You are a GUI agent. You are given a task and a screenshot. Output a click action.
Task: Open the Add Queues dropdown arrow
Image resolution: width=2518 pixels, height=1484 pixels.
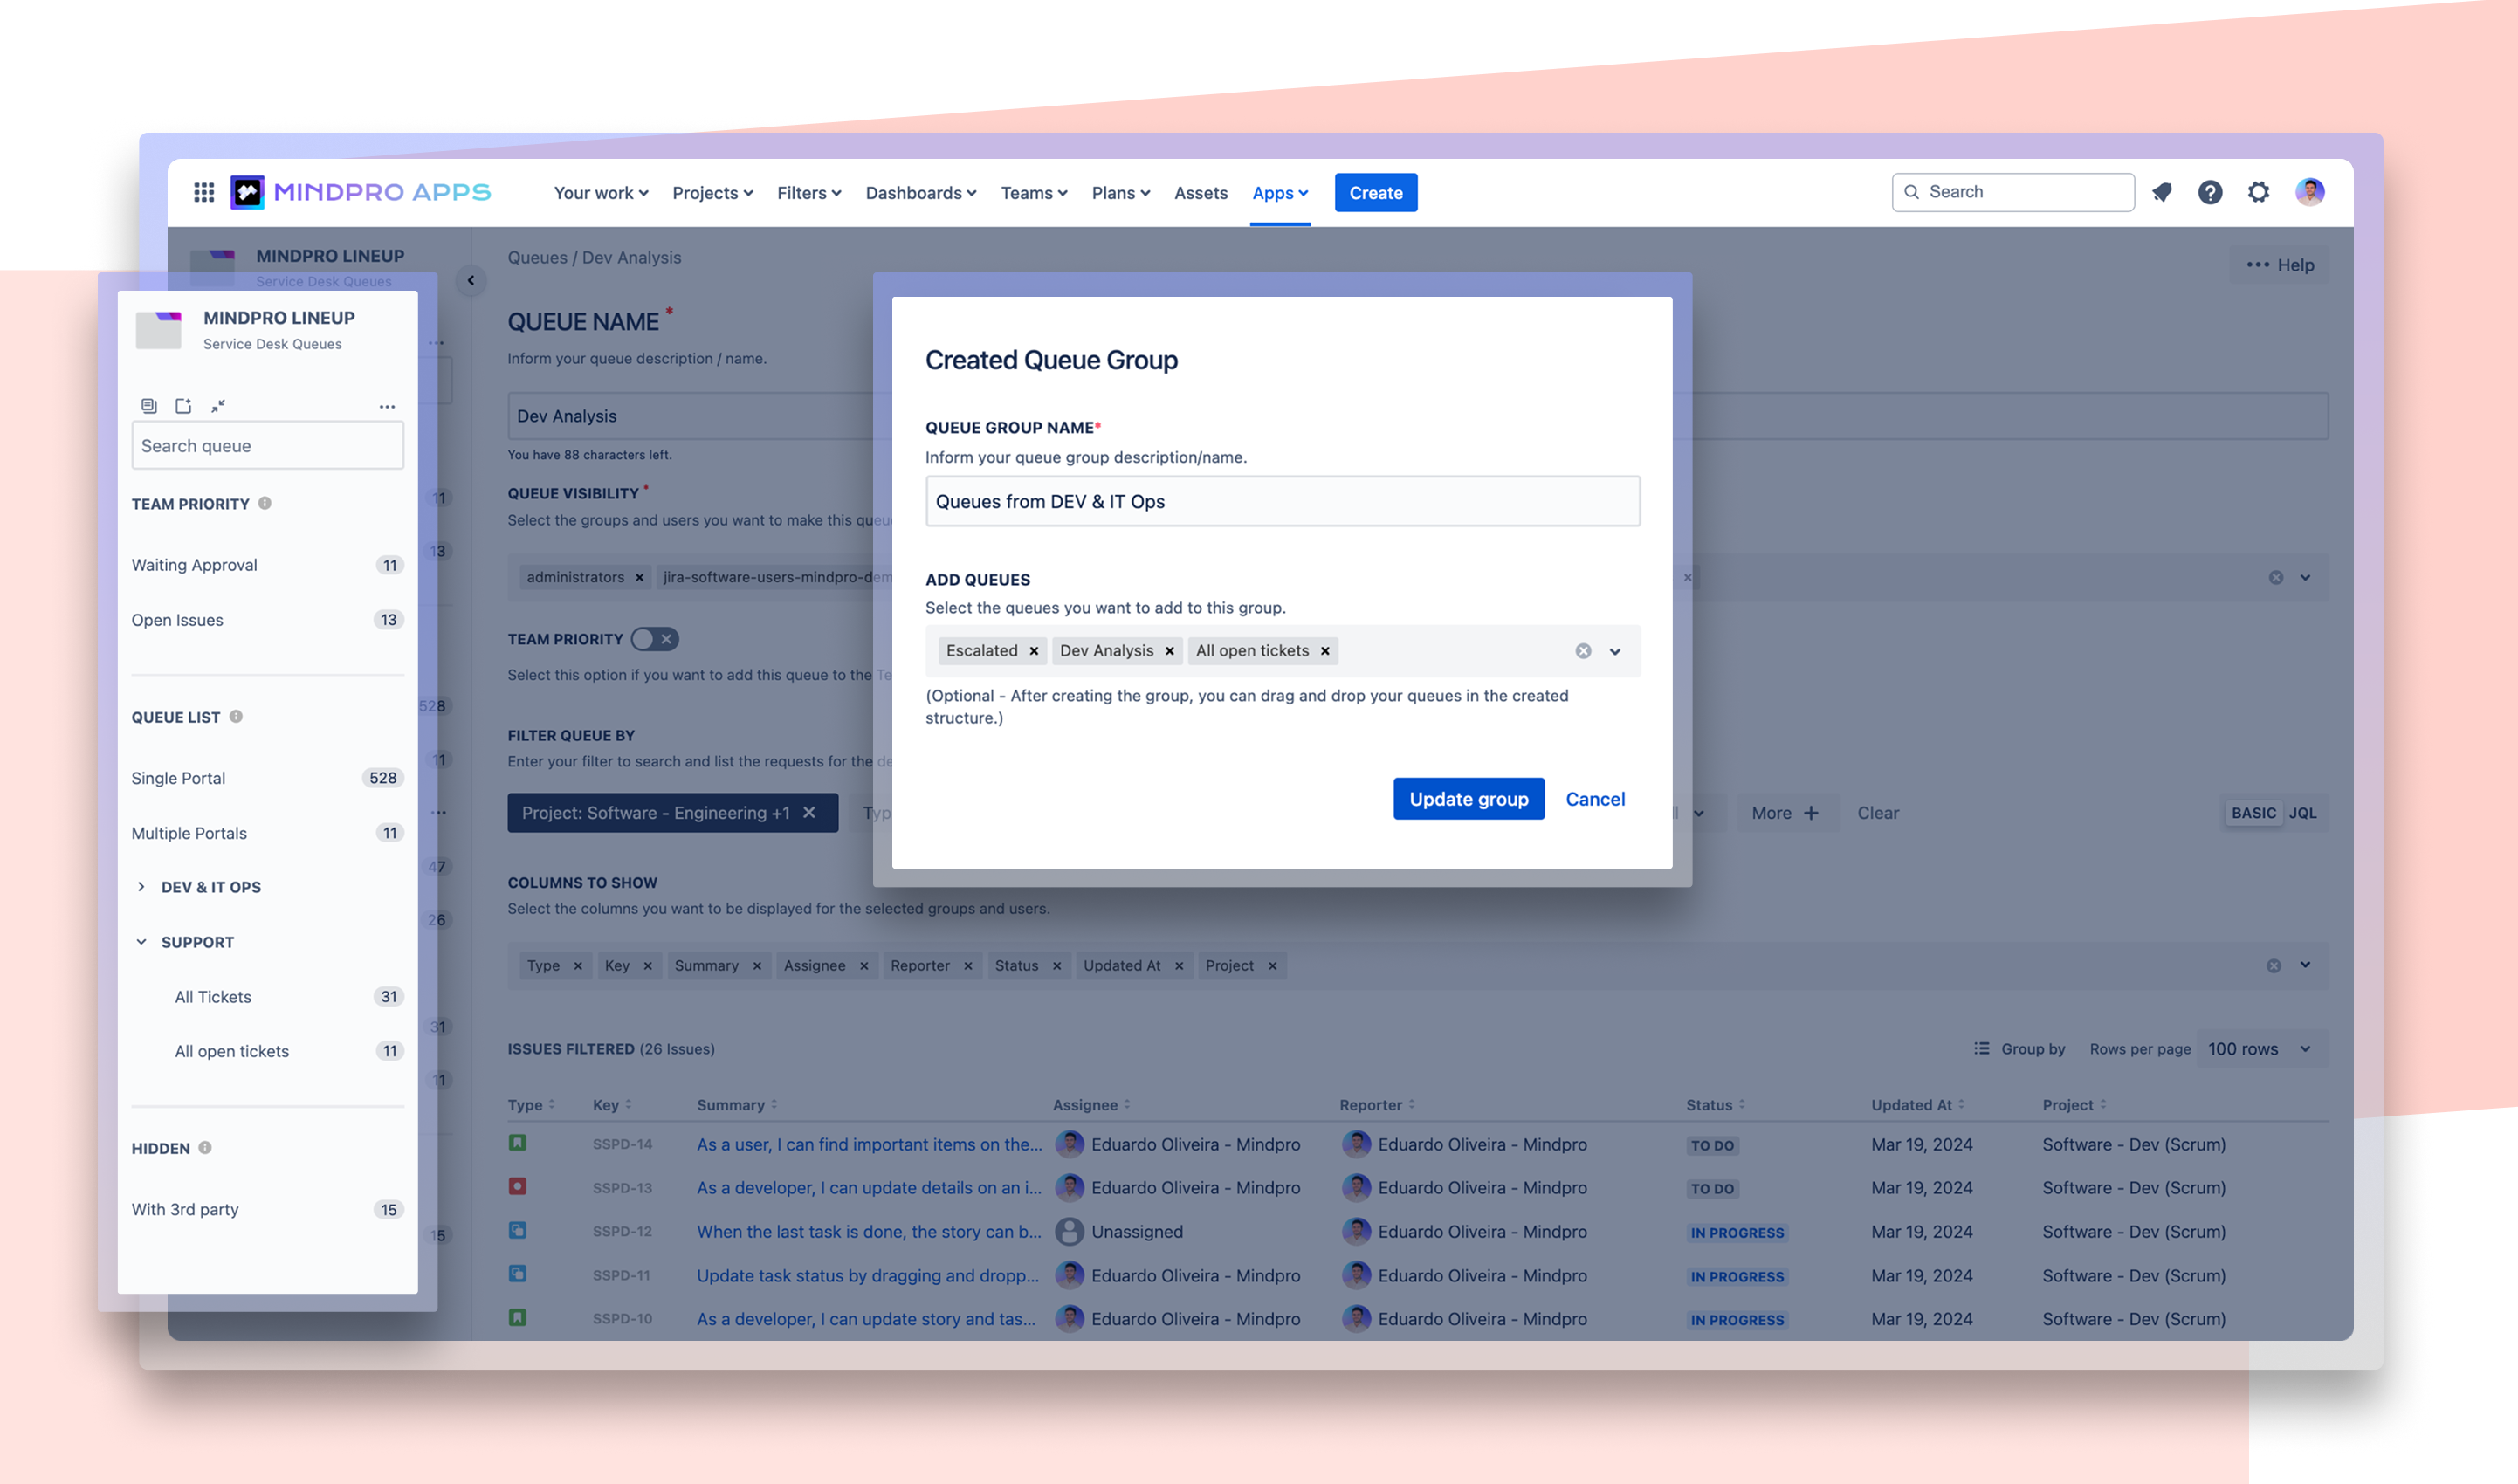click(1614, 651)
